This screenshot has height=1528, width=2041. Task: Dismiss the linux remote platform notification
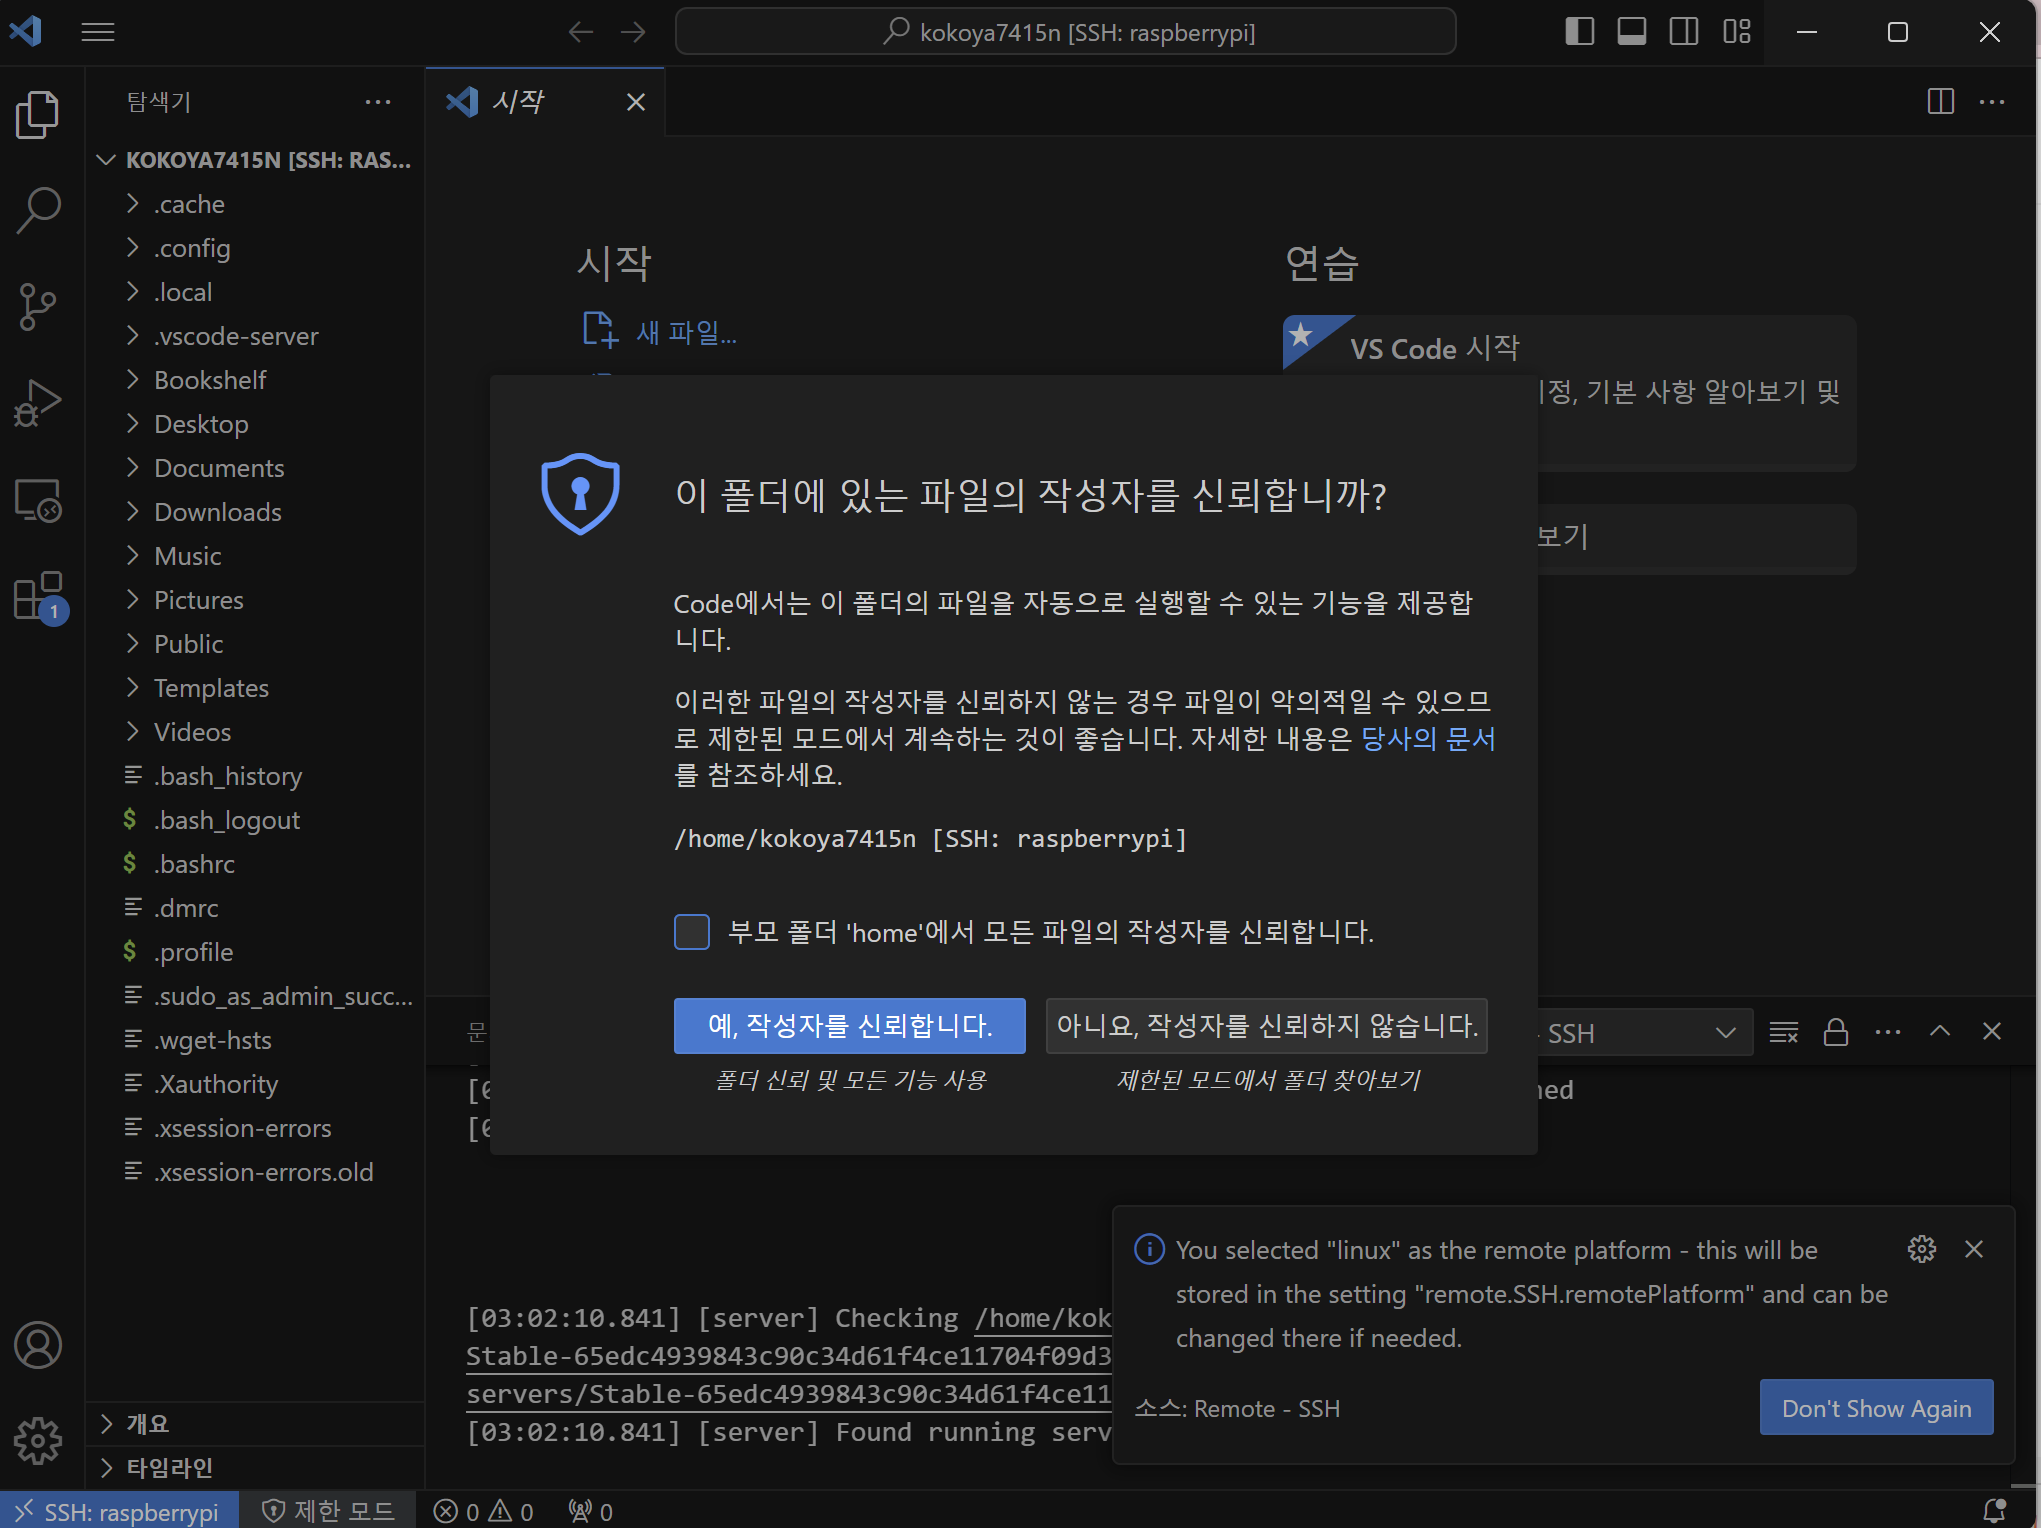(x=1974, y=1249)
